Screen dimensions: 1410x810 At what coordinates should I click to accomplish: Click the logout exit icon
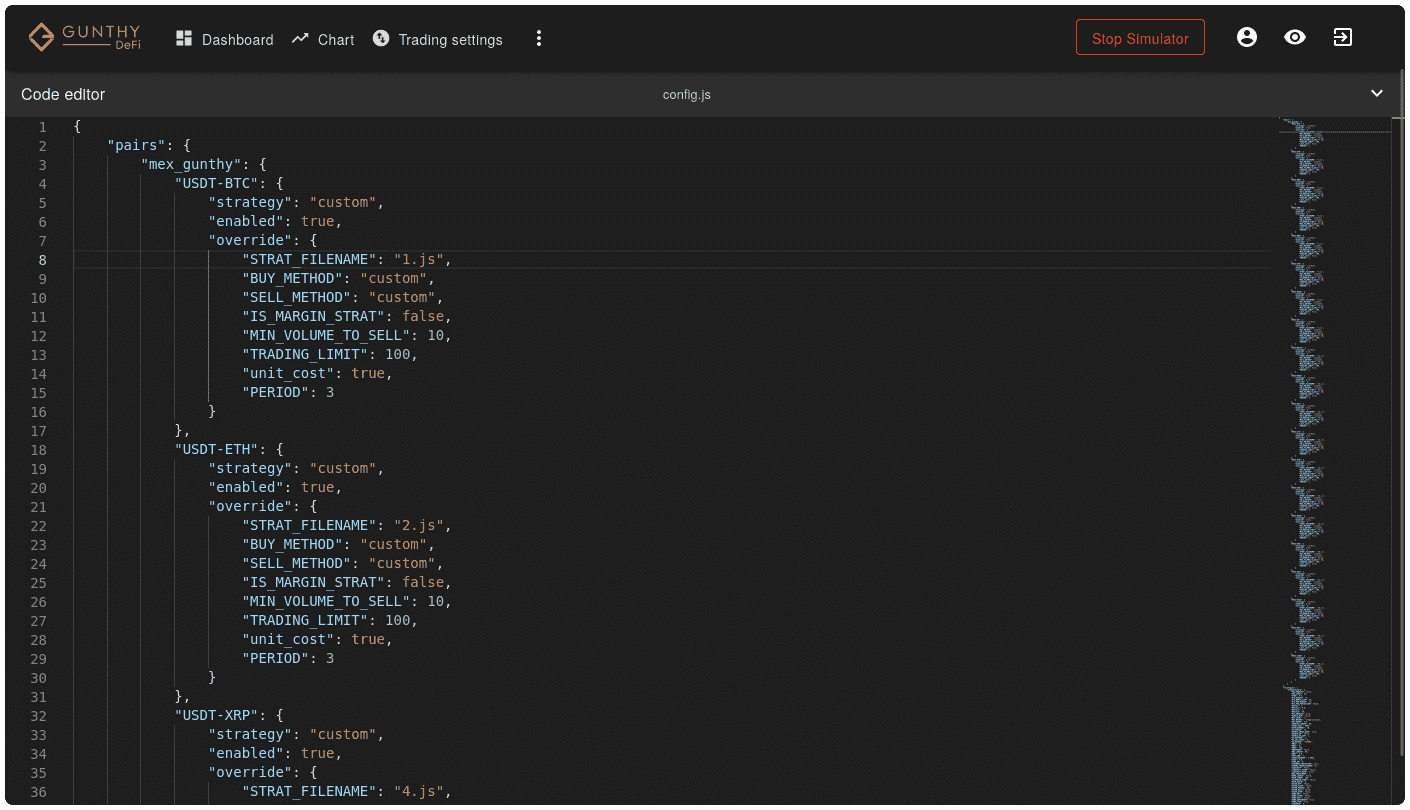(1342, 38)
